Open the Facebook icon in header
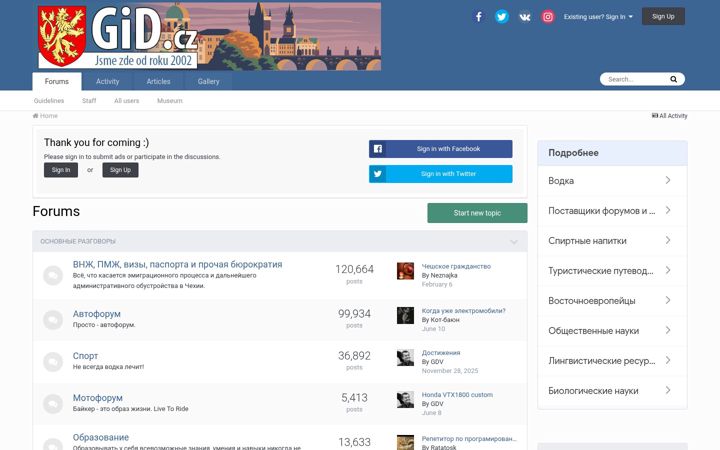This screenshot has height=450, width=720. pos(478,17)
